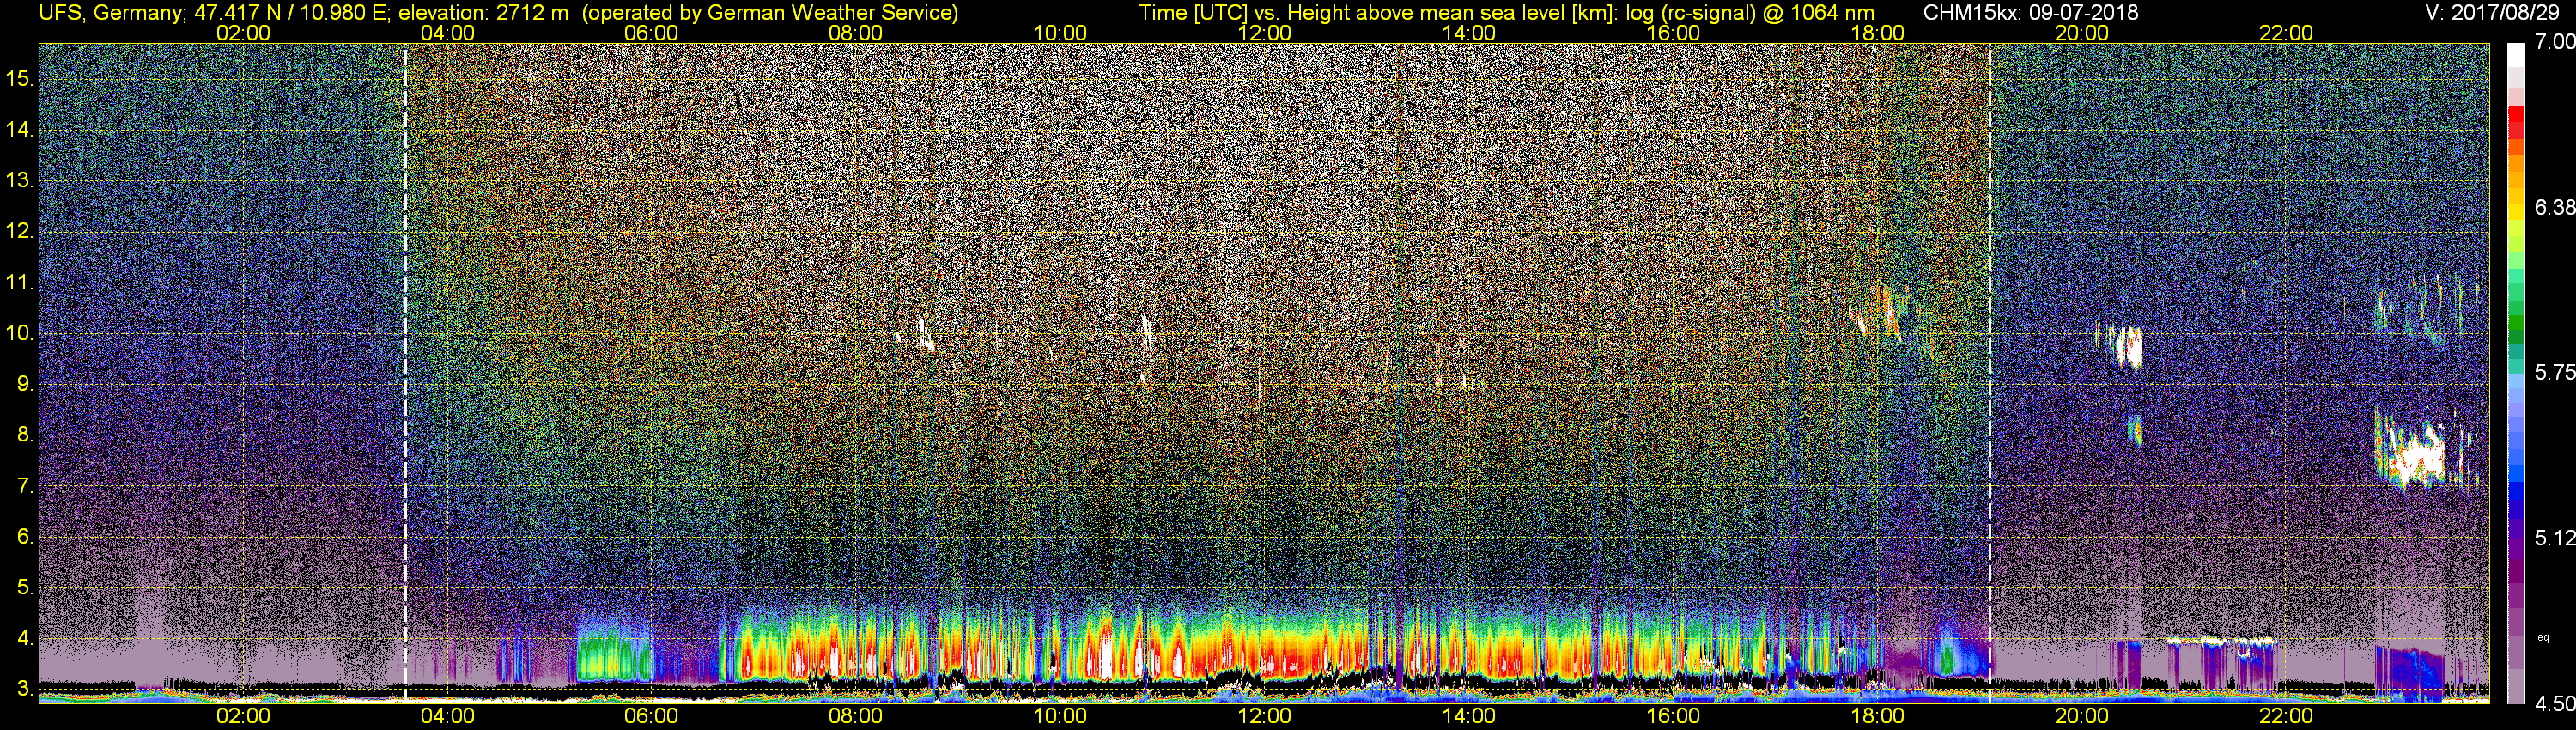
Task: Click the 4.50 value on the color scale
Action: [2554, 704]
